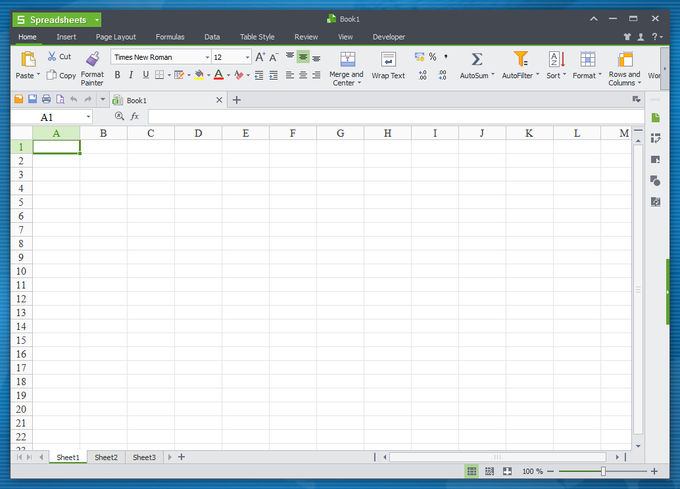The image size is (680, 489).
Task: Open the font size 12 dropdown
Action: 247,57
